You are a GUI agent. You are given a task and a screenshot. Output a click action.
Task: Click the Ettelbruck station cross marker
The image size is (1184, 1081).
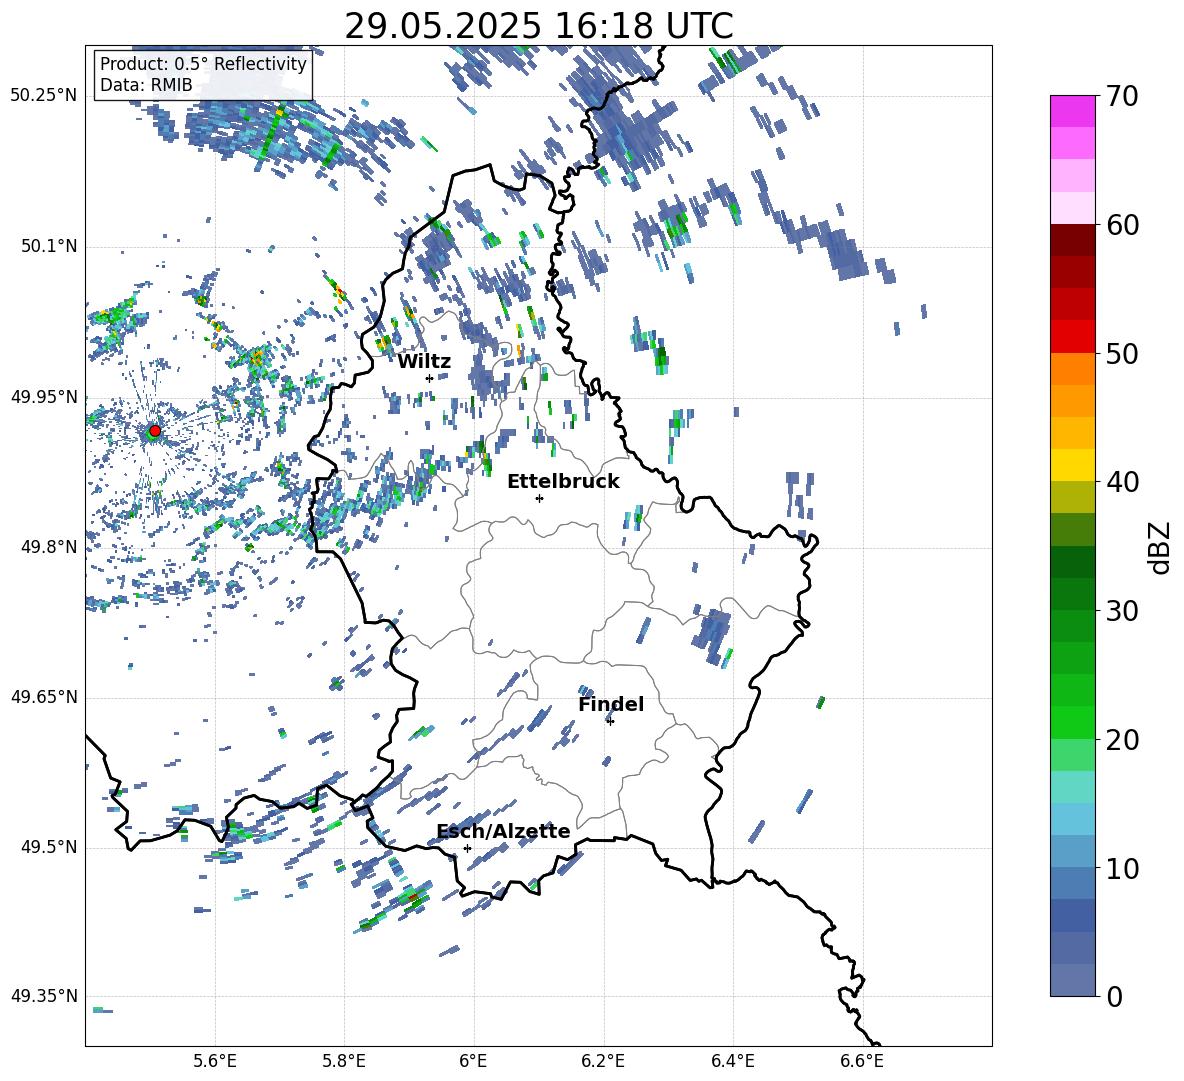(539, 498)
